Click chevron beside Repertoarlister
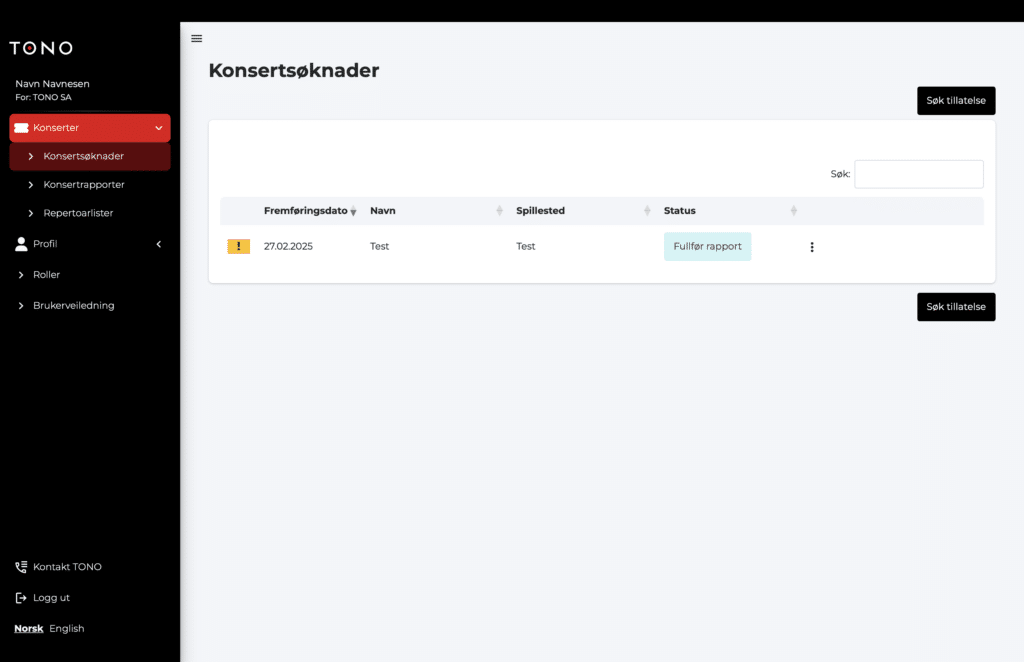The height and width of the screenshot is (662, 1024). (x=31, y=213)
